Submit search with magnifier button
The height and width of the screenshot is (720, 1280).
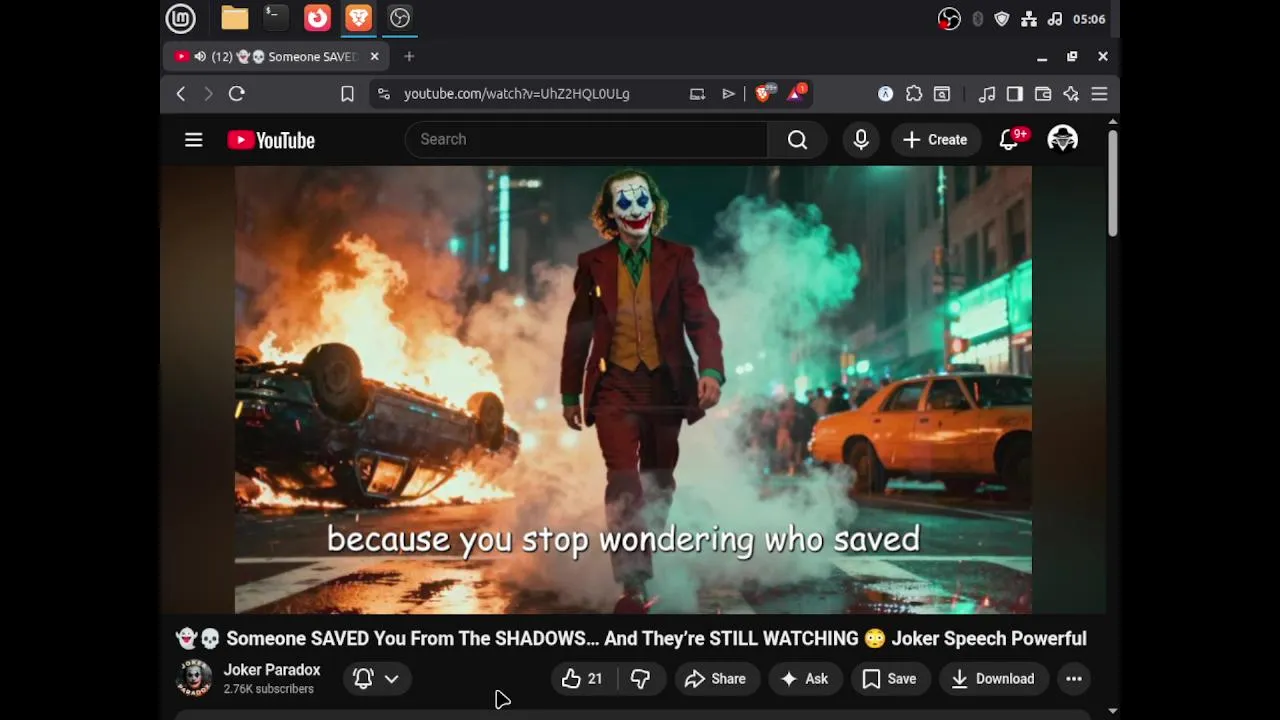click(x=797, y=140)
